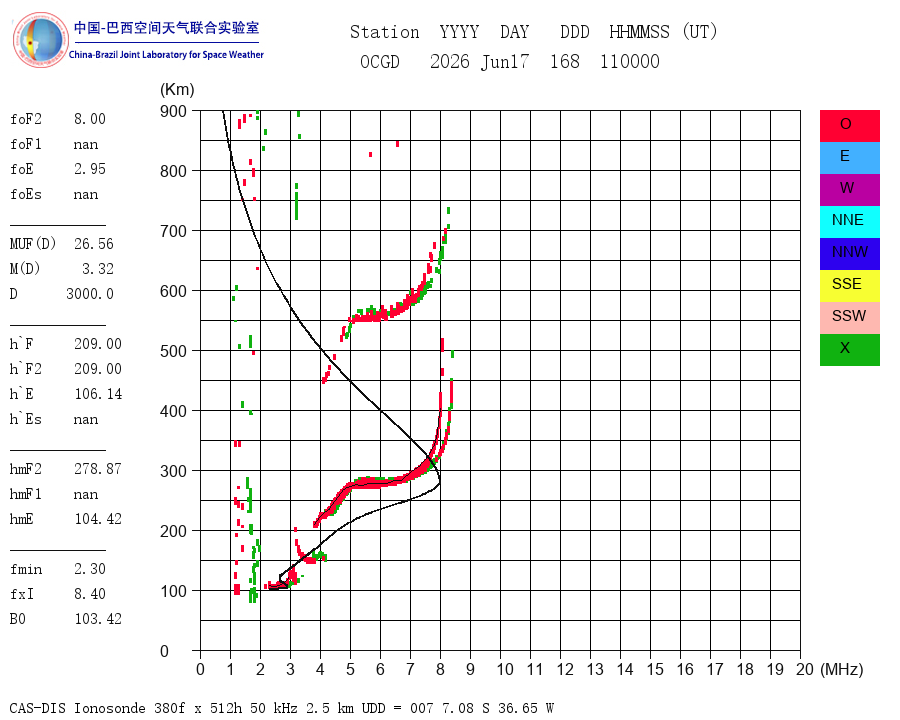The height and width of the screenshot is (720, 900).
Task: Click the foF2 value 8.00
Action: (90, 119)
